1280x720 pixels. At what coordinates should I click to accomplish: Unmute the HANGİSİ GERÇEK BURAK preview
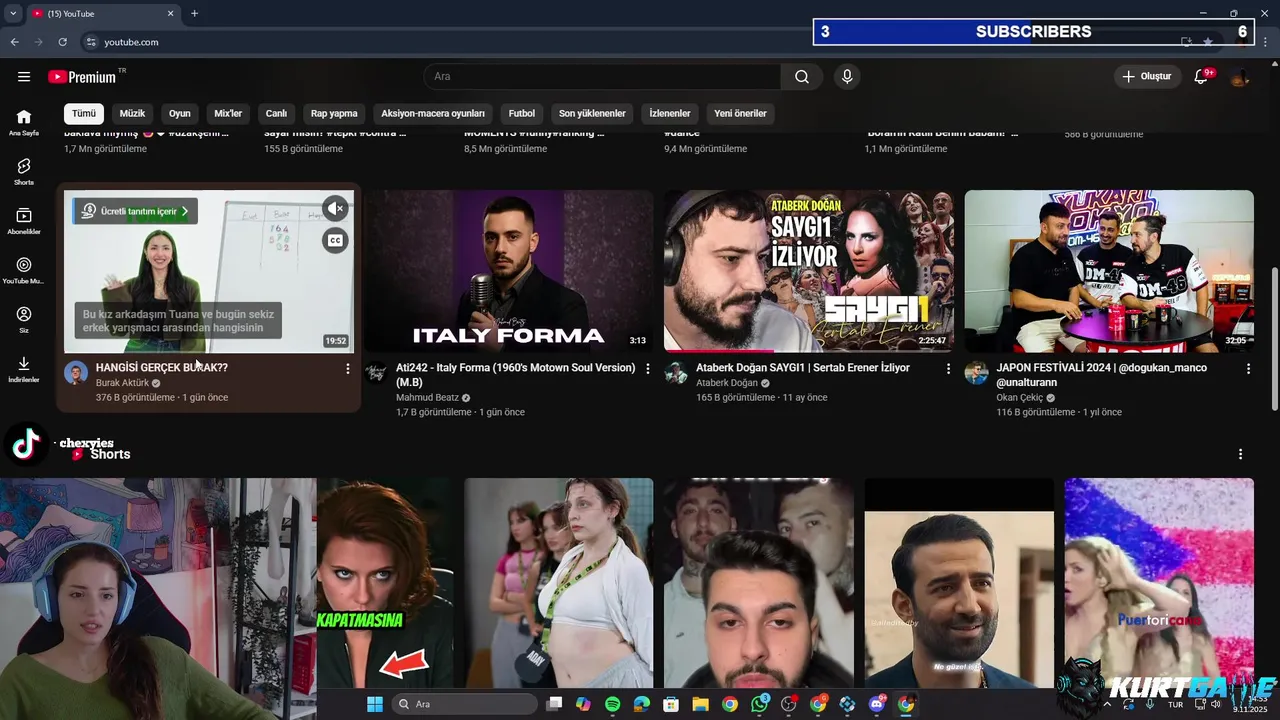pyautogui.click(x=335, y=208)
